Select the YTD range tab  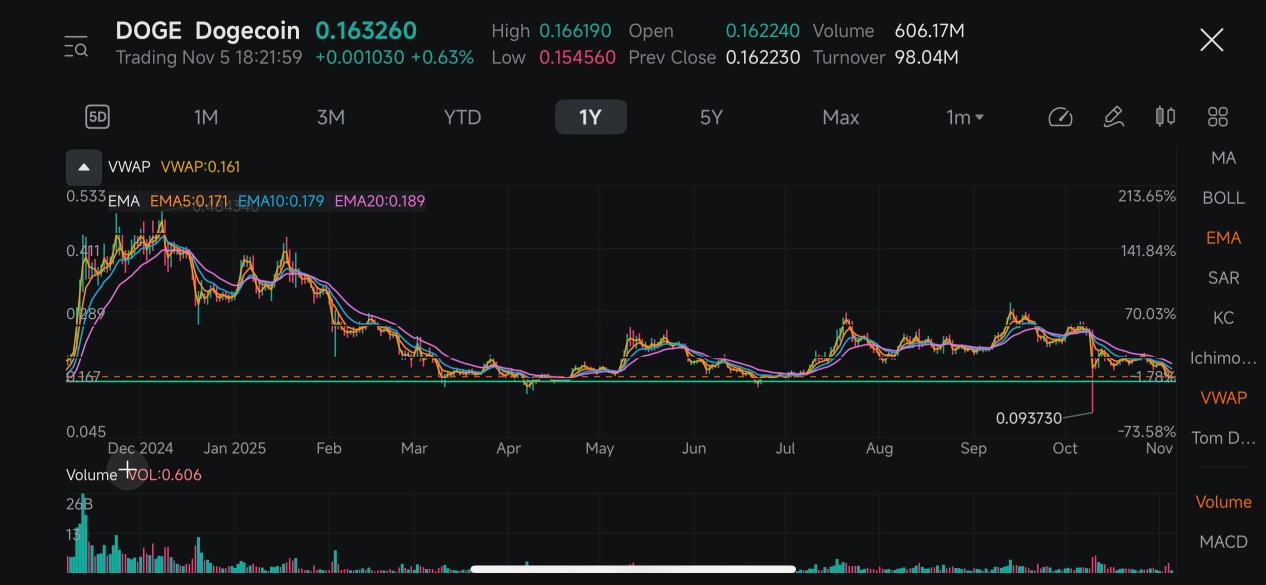click(462, 117)
